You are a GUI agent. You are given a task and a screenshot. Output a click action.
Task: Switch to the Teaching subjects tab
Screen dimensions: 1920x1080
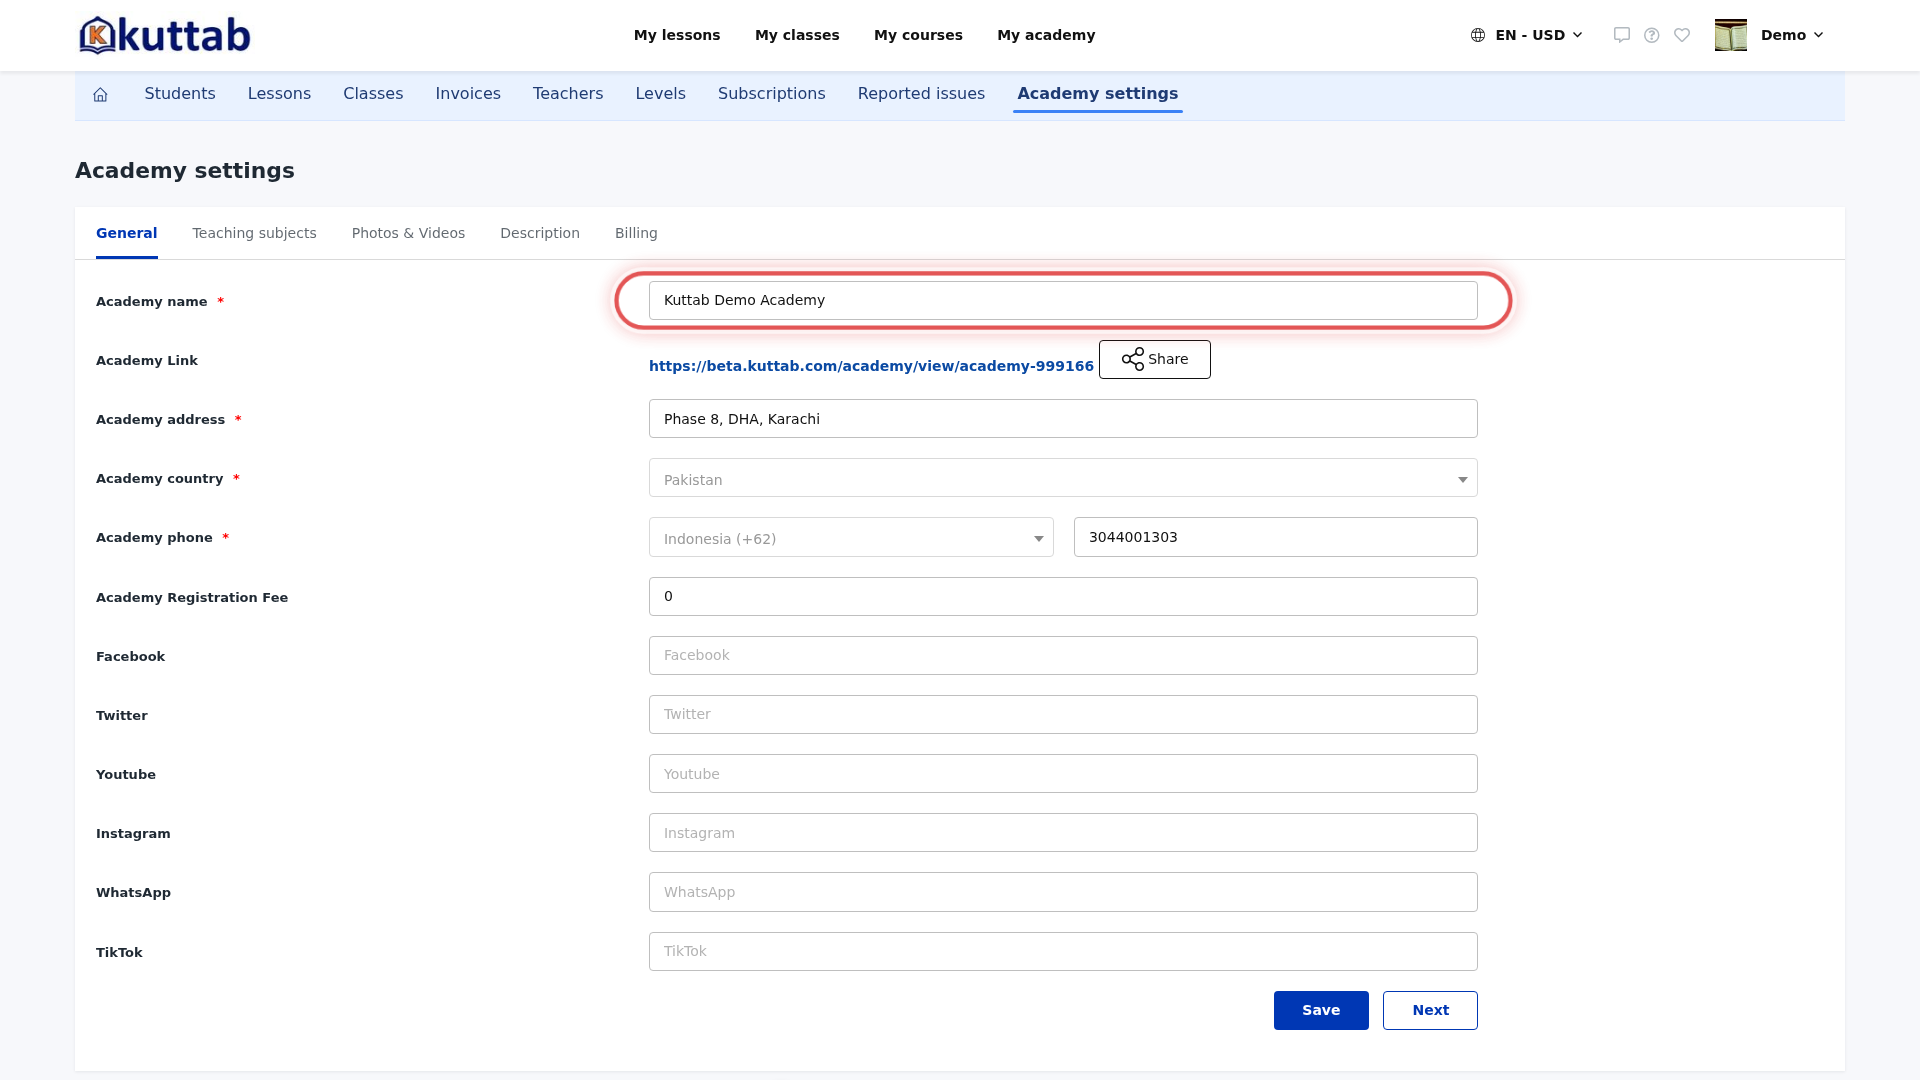(254, 233)
